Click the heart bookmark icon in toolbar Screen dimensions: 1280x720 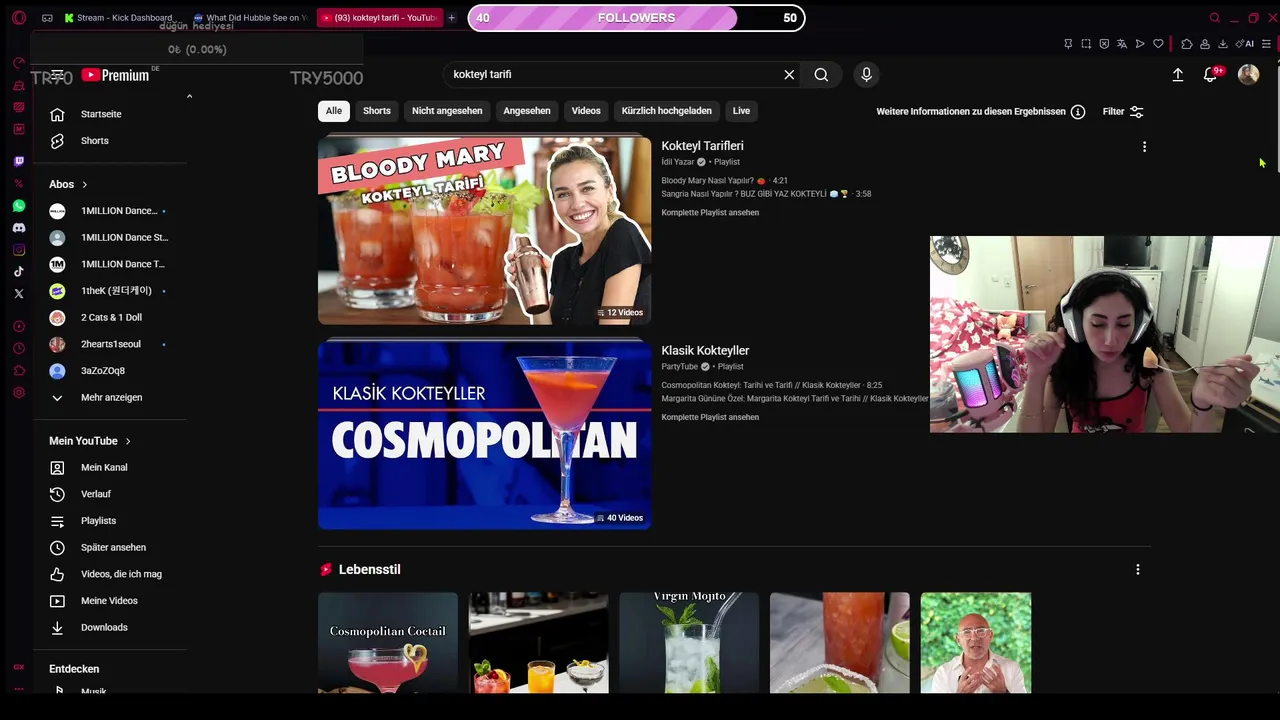[1158, 44]
